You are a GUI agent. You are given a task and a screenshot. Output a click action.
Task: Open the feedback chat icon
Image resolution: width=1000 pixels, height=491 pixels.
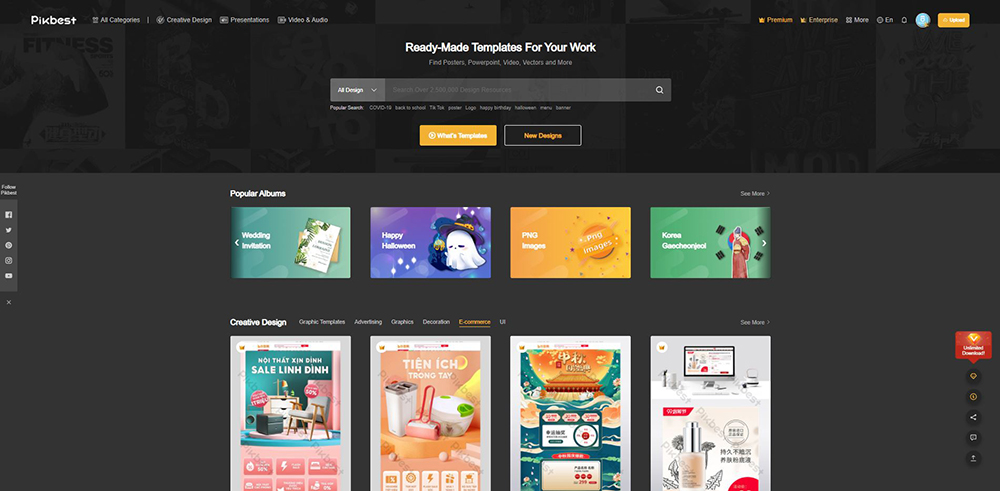coord(973,437)
